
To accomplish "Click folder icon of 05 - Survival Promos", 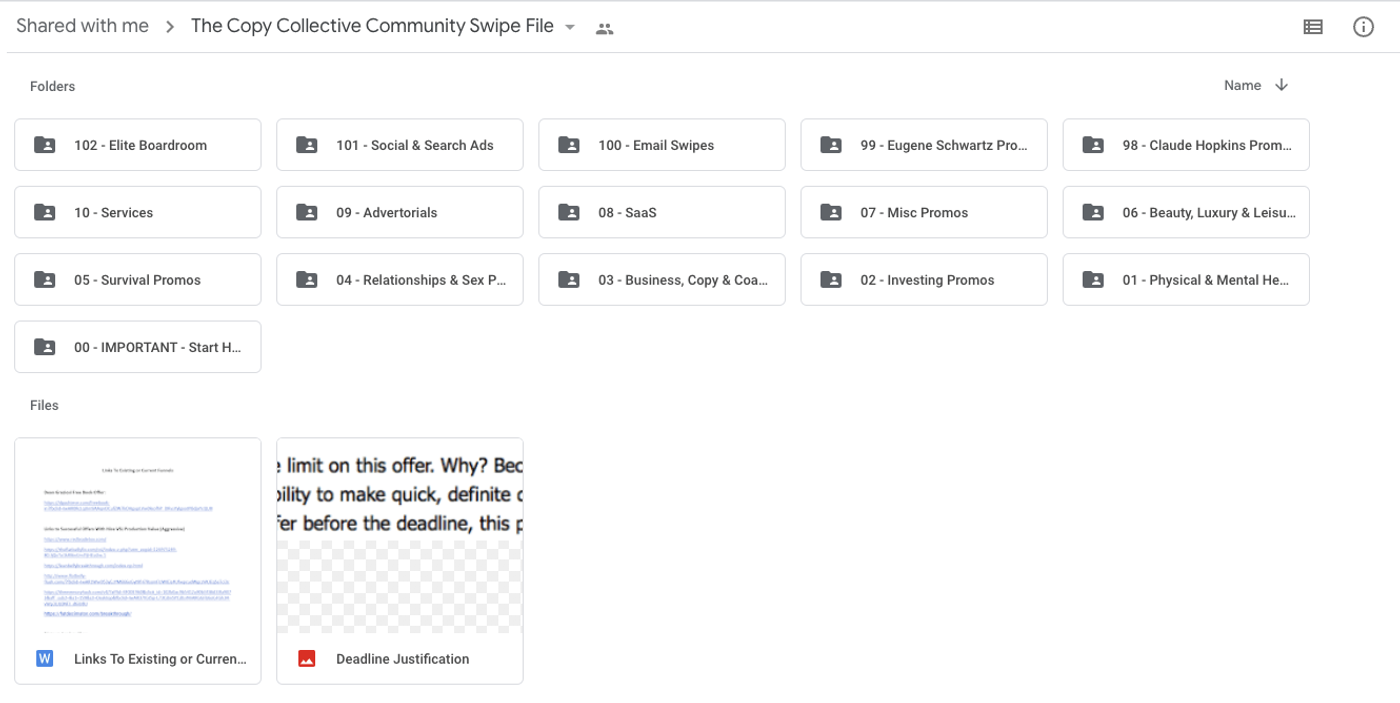I will tap(45, 280).
